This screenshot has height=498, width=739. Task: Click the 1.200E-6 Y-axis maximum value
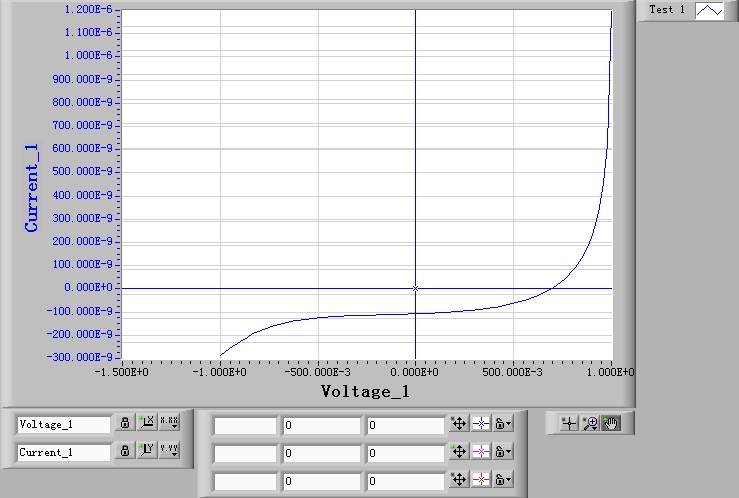coord(88,9)
